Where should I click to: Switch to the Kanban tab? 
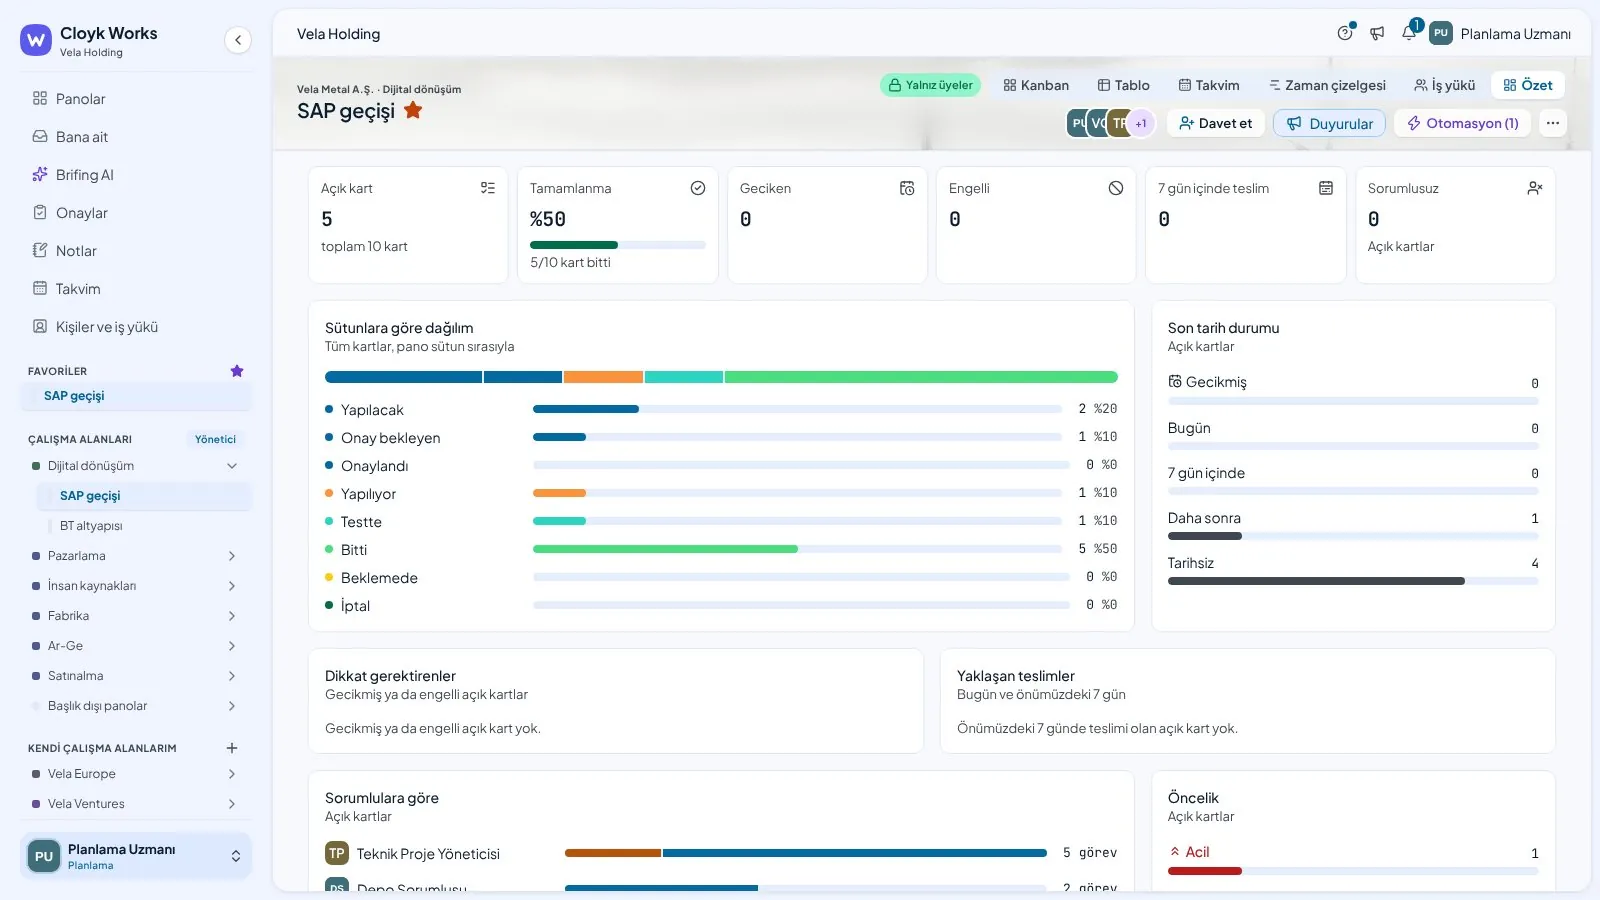(1036, 85)
